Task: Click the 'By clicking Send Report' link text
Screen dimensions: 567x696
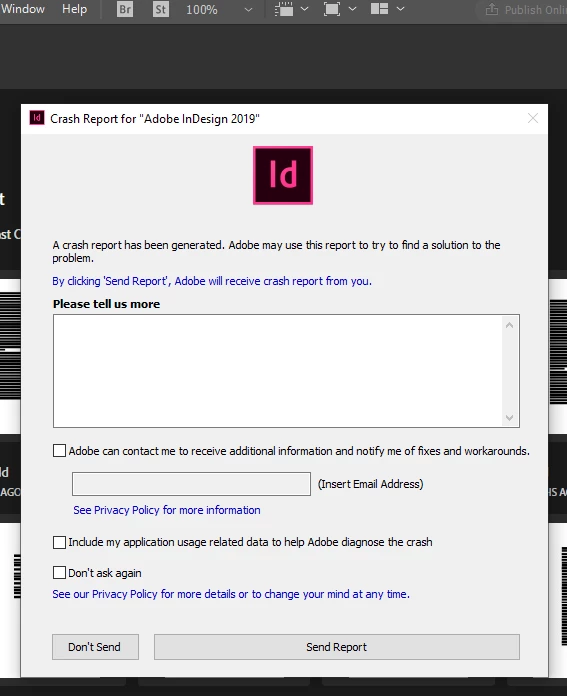Action: pyautogui.click(x=212, y=281)
